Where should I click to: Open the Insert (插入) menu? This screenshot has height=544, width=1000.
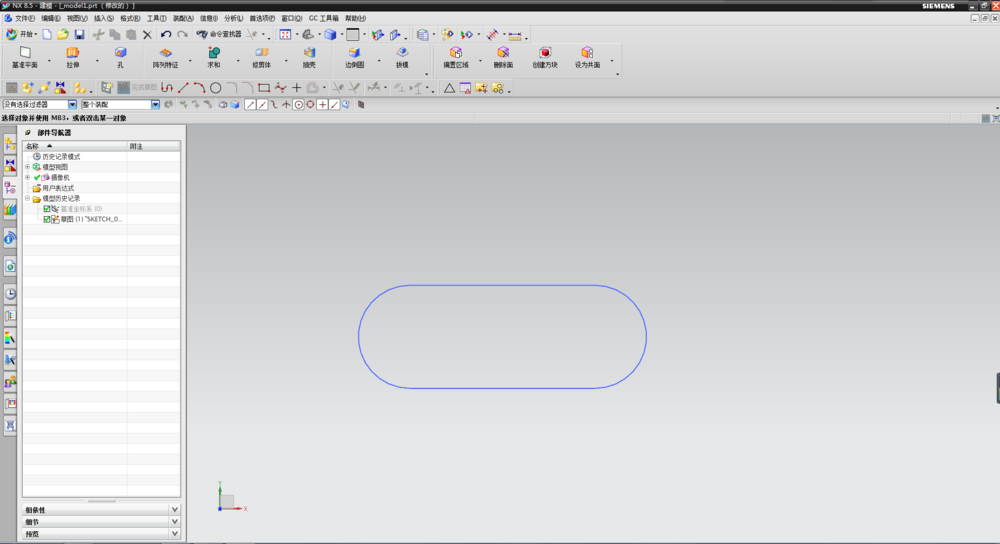pyautogui.click(x=104, y=18)
